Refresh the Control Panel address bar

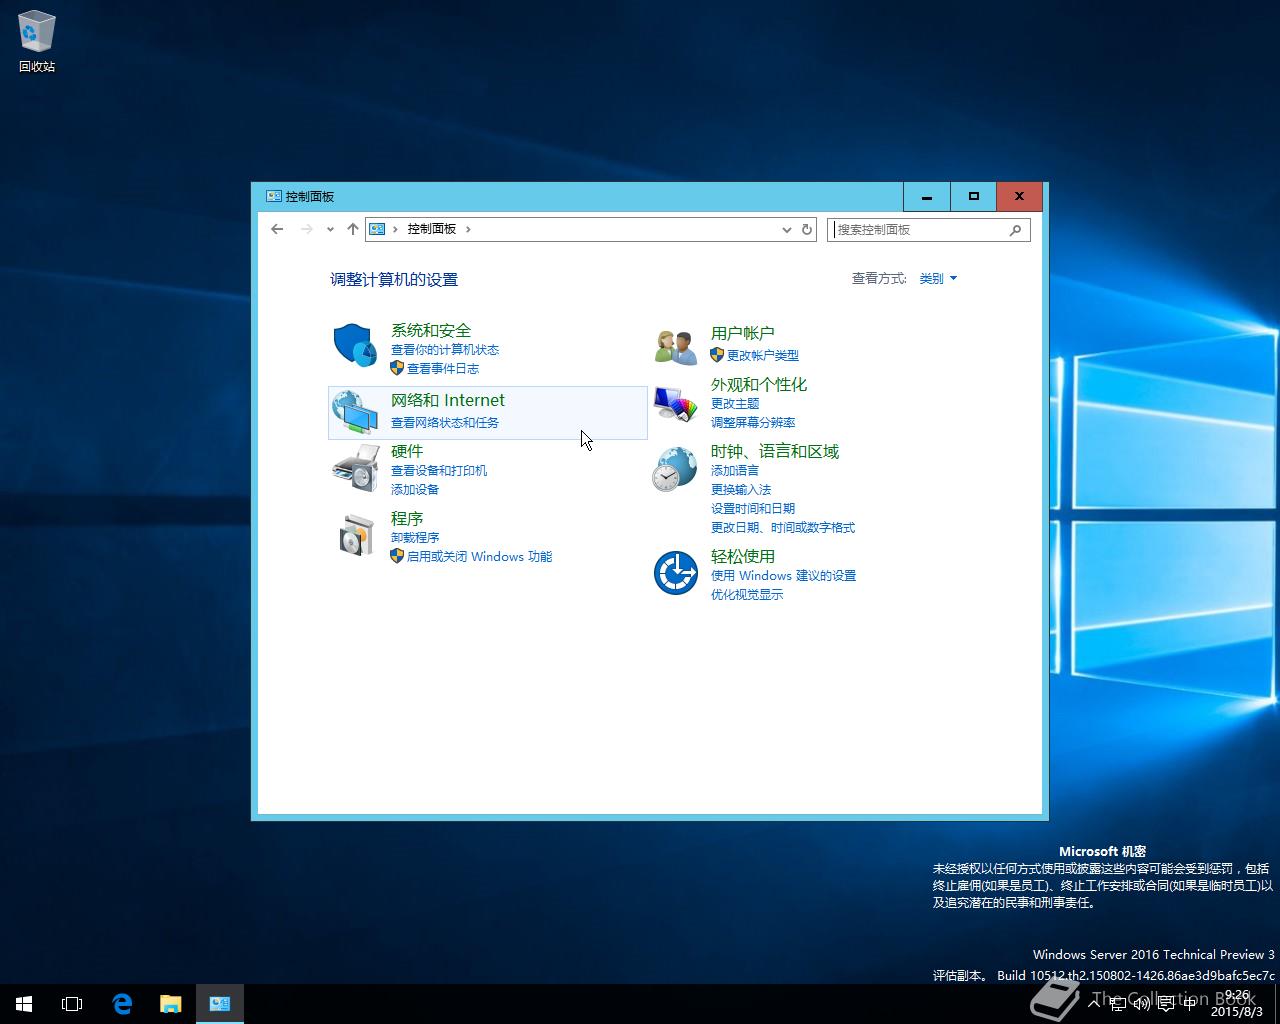pos(806,229)
